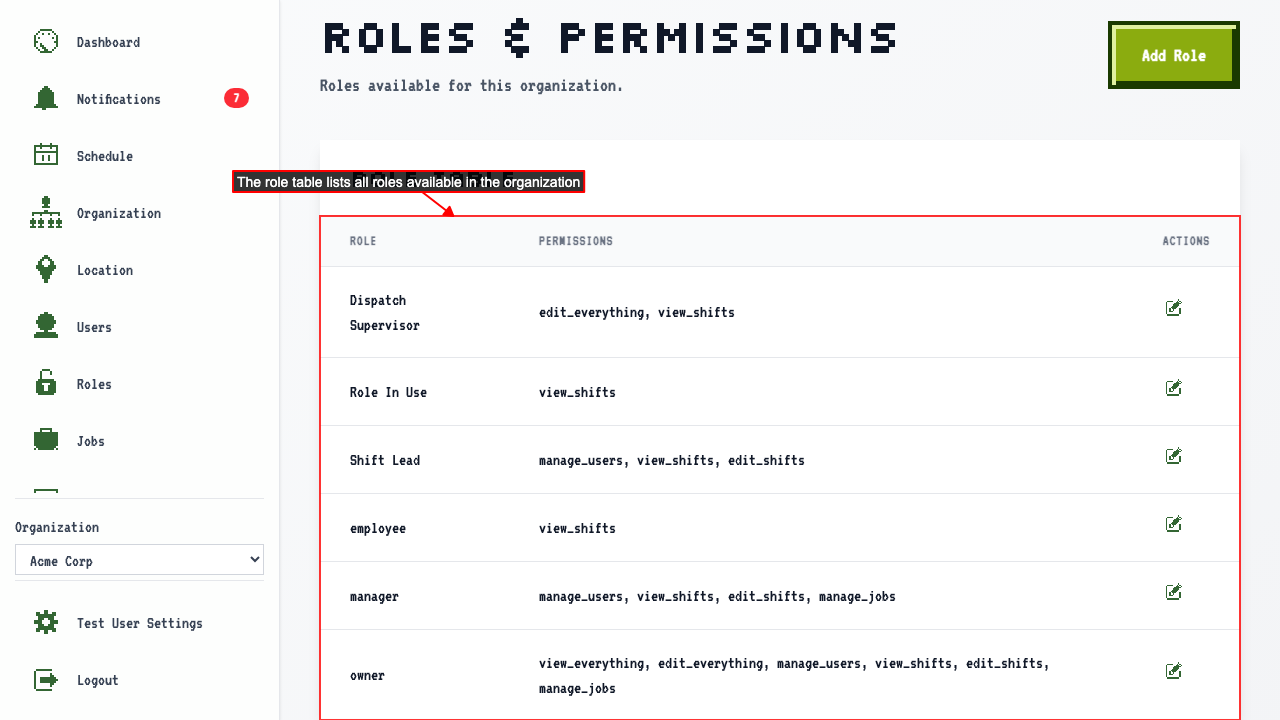1280x720 pixels.
Task: Open the Notifications bell icon
Action: (x=46, y=99)
